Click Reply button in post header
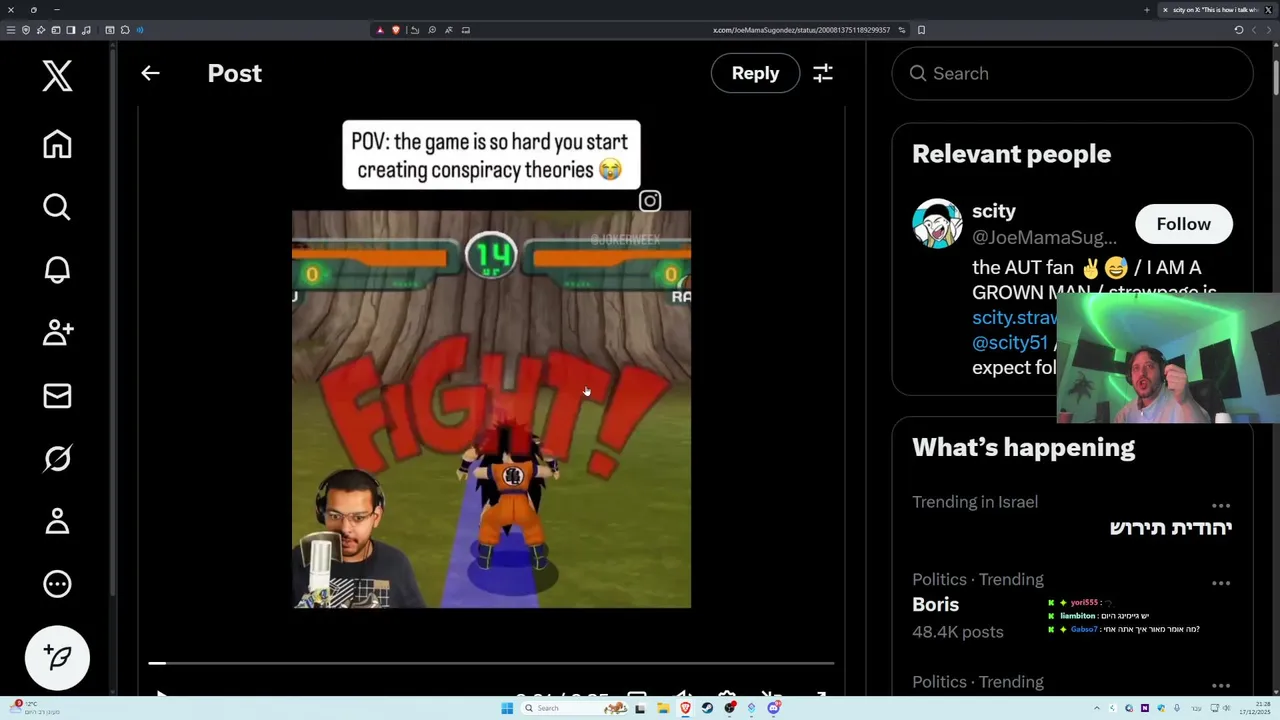This screenshot has height=720, width=1280. (755, 73)
